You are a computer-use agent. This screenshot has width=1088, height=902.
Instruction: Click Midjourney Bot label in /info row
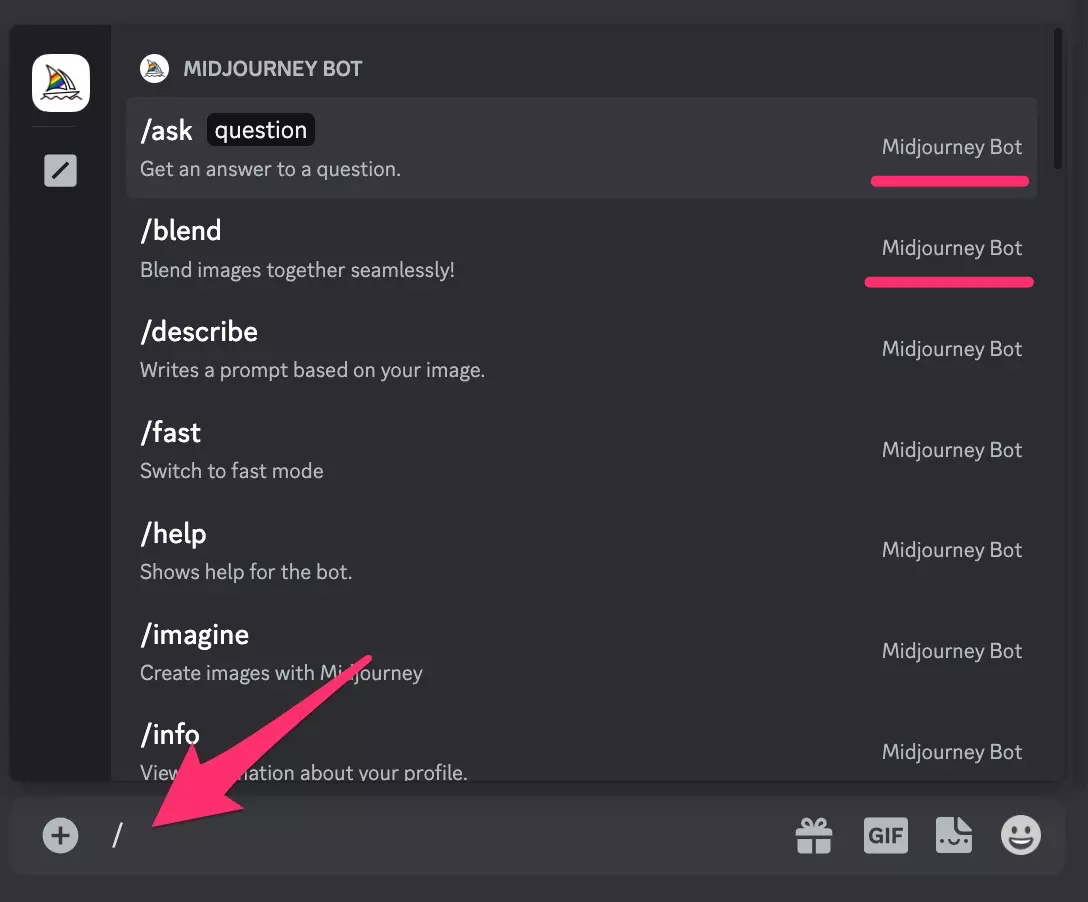point(952,752)
